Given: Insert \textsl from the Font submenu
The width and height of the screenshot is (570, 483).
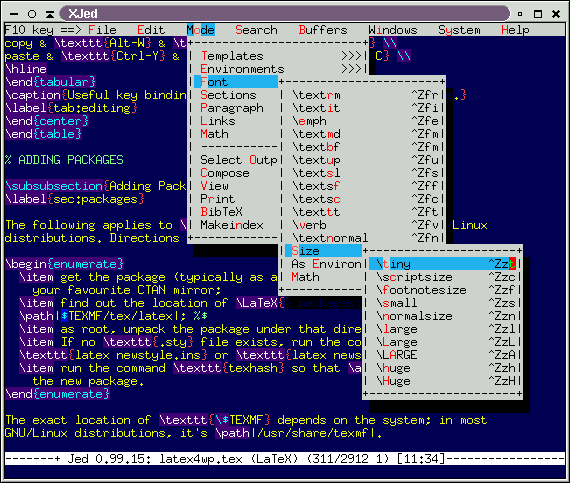Looking at the screenshot, I should click(x=363, y=173).
